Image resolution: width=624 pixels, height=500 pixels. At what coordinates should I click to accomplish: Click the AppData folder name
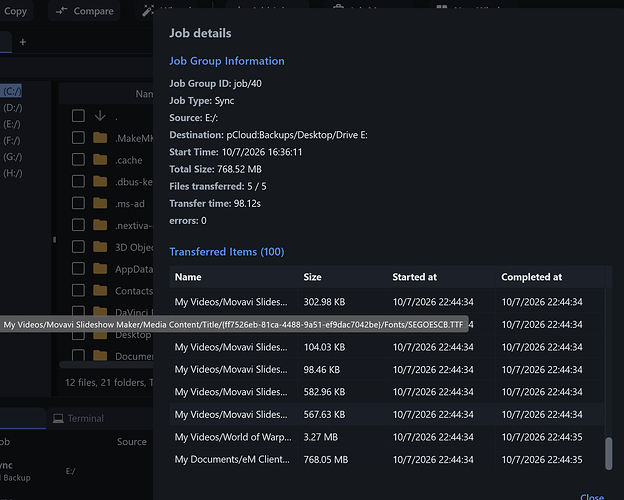click(134, 269)
